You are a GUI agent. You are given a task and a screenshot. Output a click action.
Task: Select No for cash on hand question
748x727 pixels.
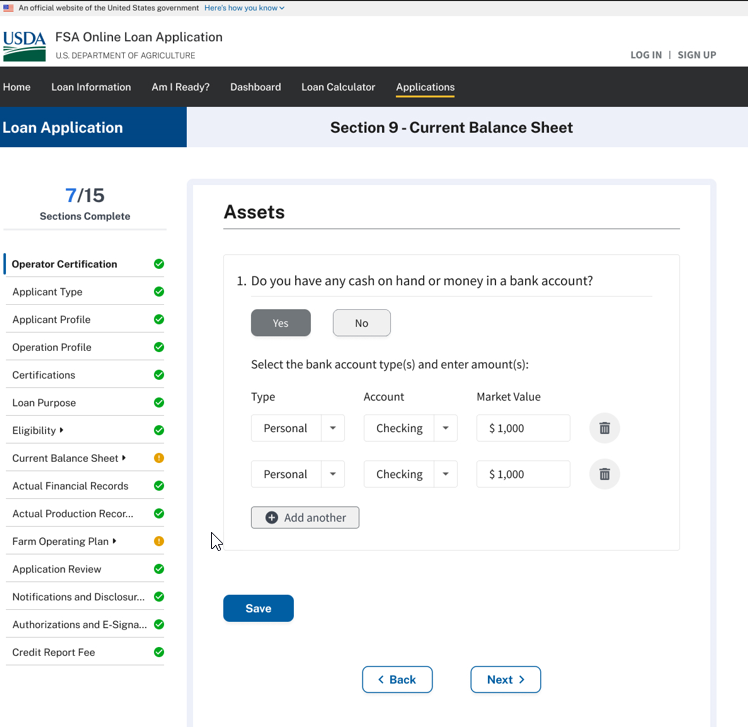click(x=361, y=323)
